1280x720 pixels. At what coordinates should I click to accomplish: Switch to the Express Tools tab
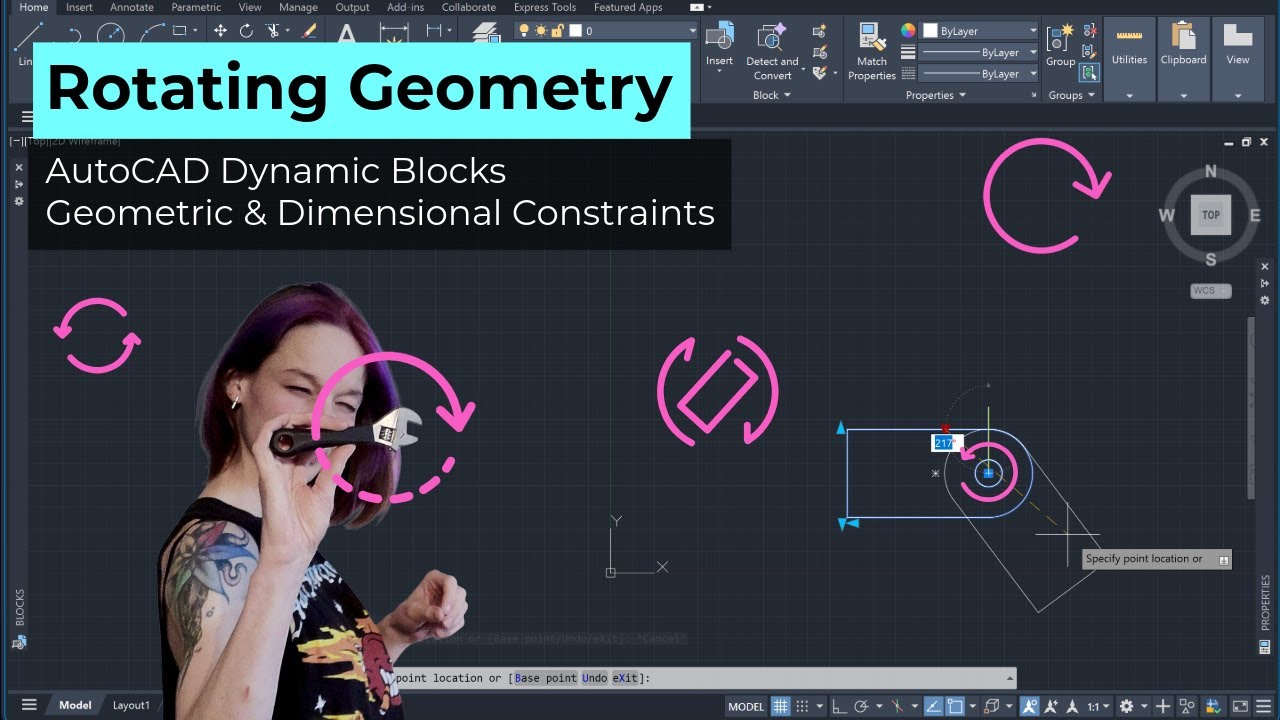[x=545, y=7]
